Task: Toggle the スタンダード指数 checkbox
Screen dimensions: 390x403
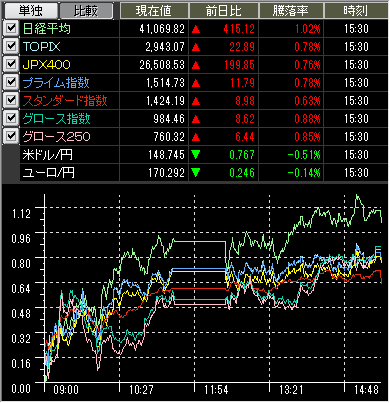Action: tap(11, 100)
